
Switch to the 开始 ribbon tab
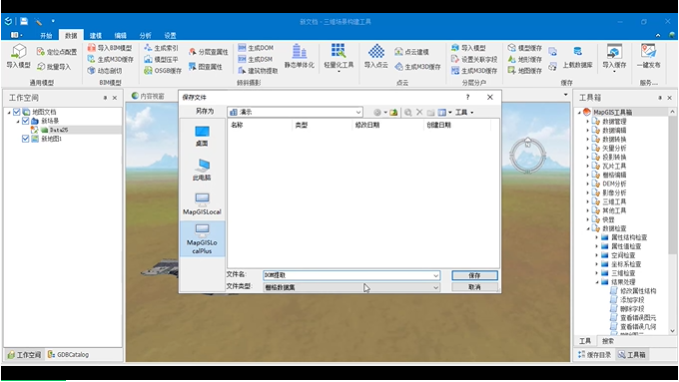coord(46,36)
